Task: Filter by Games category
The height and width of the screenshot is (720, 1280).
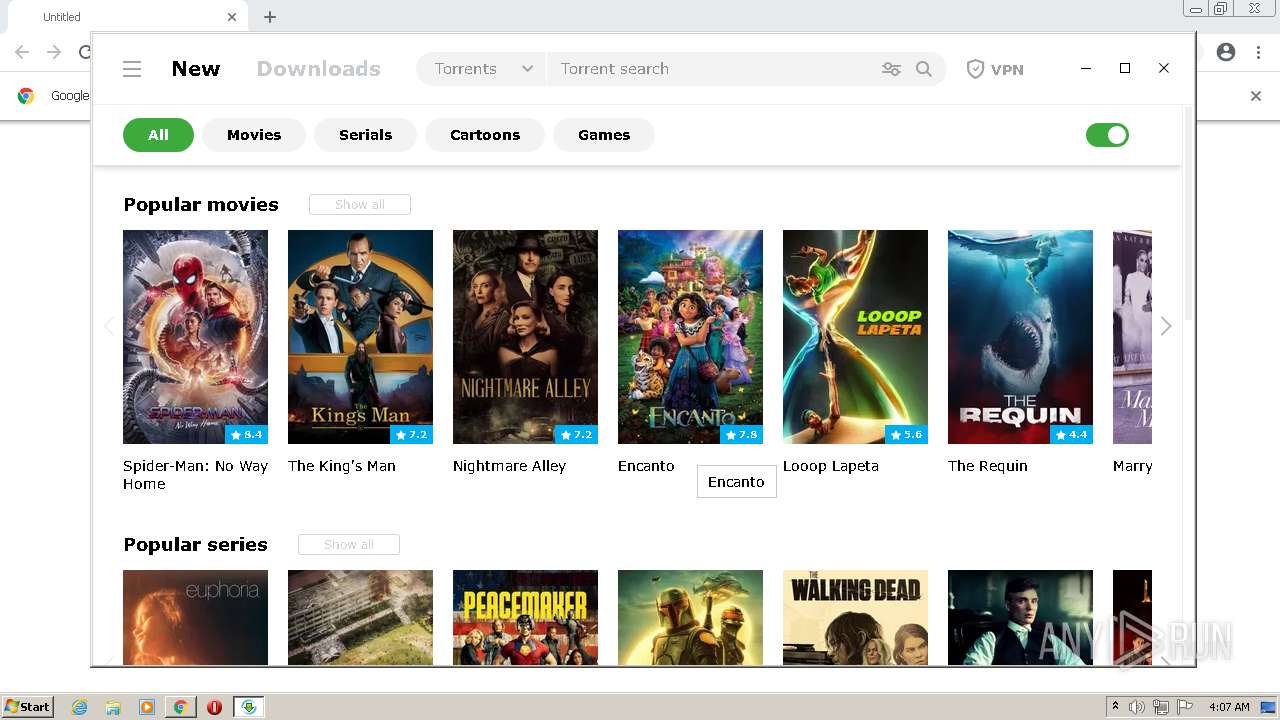Action: (604, 135)
